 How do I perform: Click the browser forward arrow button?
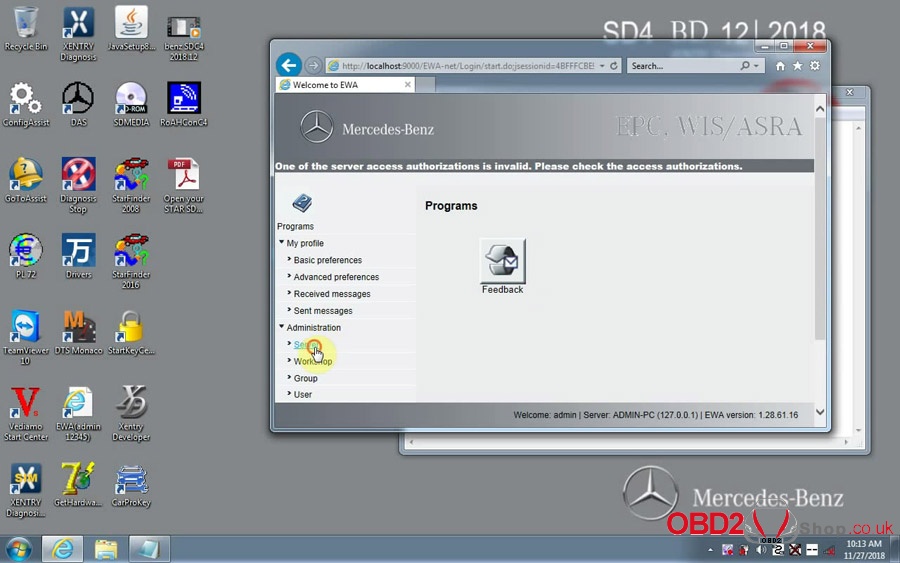313,65
